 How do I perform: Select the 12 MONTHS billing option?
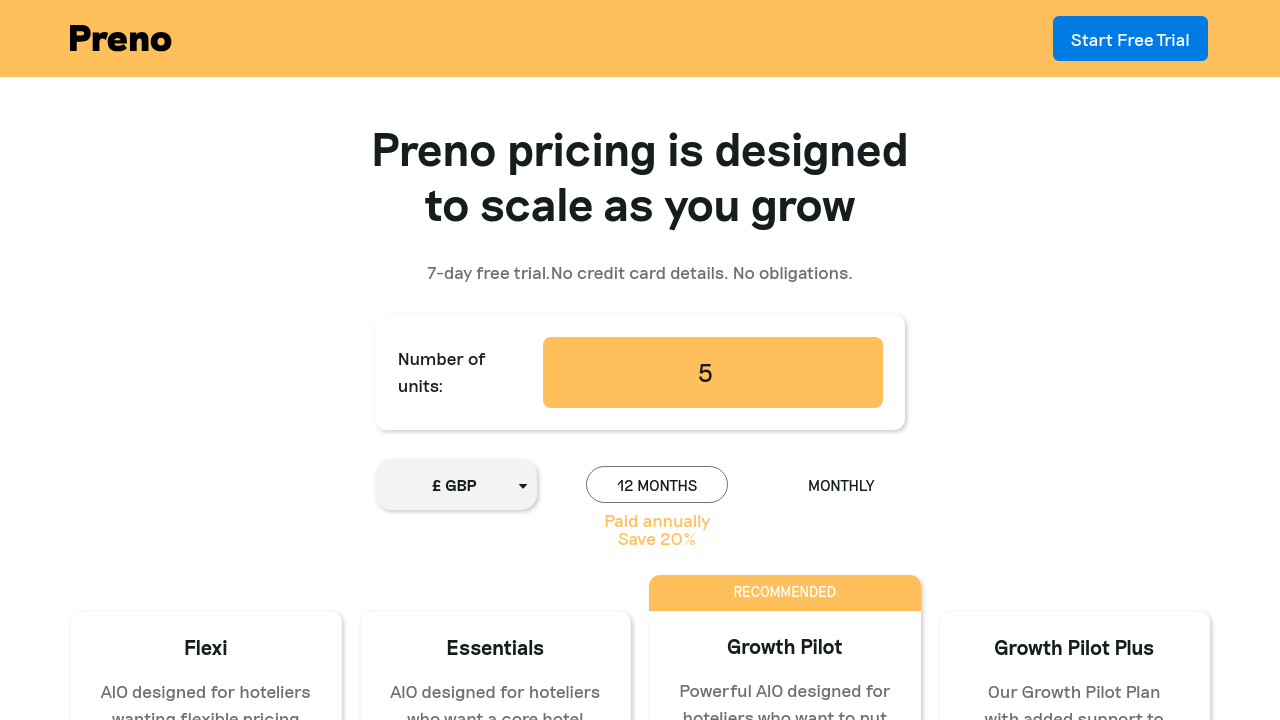[x=656, y=485]
